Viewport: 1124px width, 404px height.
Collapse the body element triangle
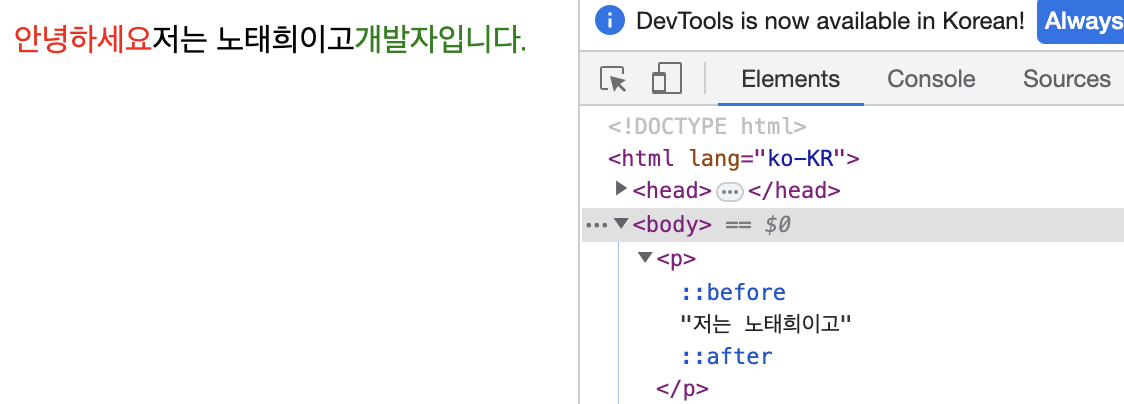(x=621, y=224)
